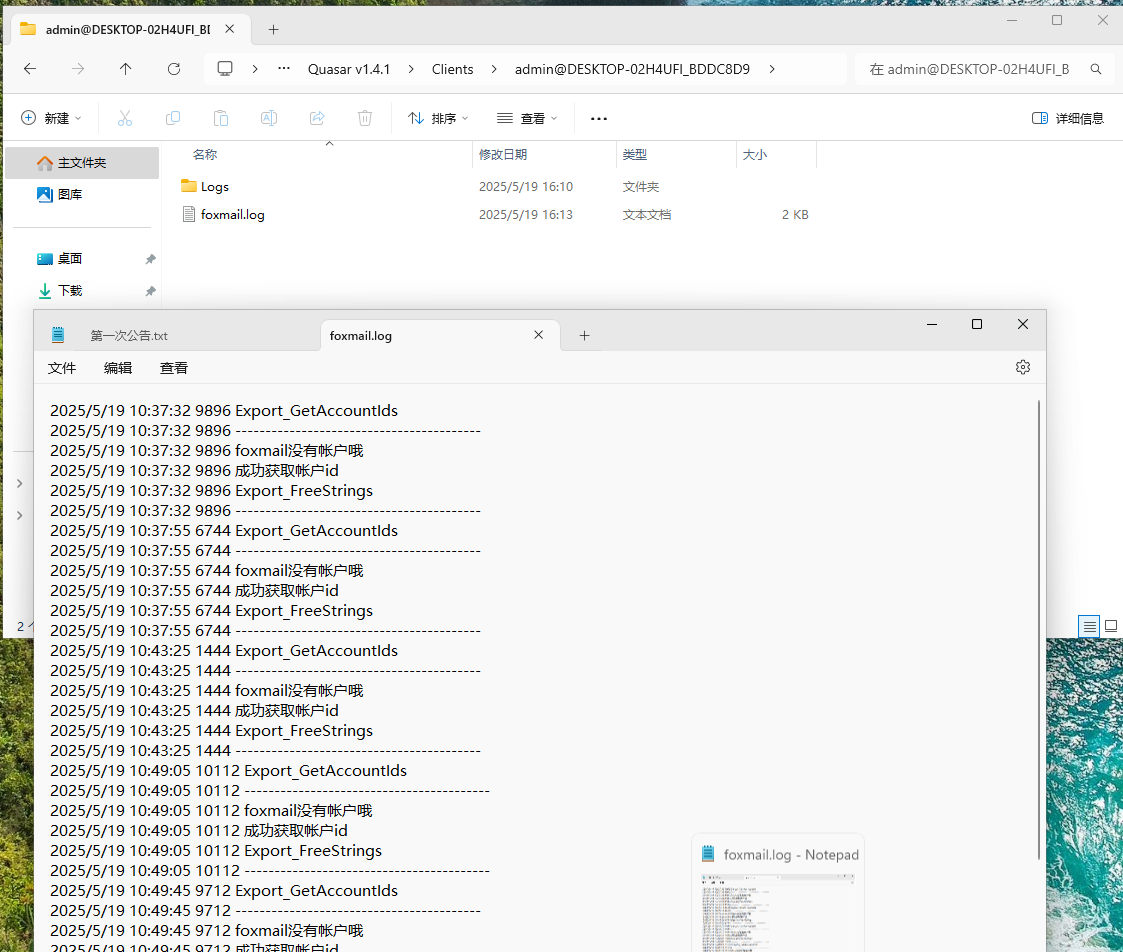Click the Up directory arrow
Image resolution: width=1123 pixels, height=952 pixels.
tap(125, 69)
